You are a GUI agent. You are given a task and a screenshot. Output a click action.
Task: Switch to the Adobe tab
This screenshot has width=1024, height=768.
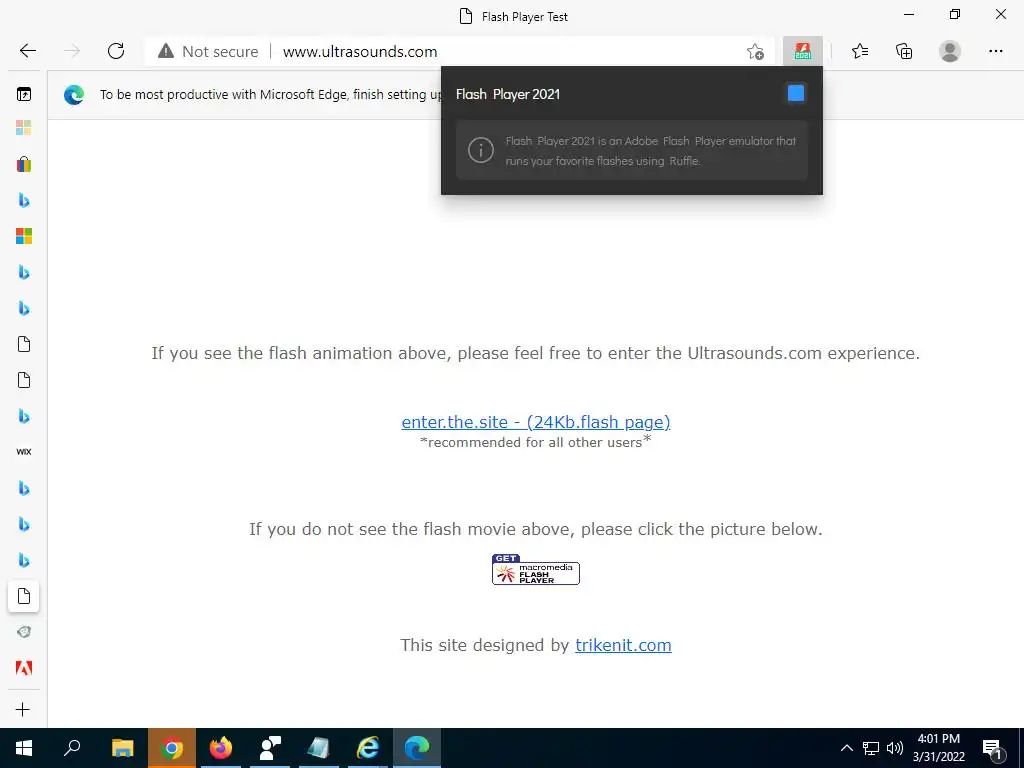coord(24,667)
